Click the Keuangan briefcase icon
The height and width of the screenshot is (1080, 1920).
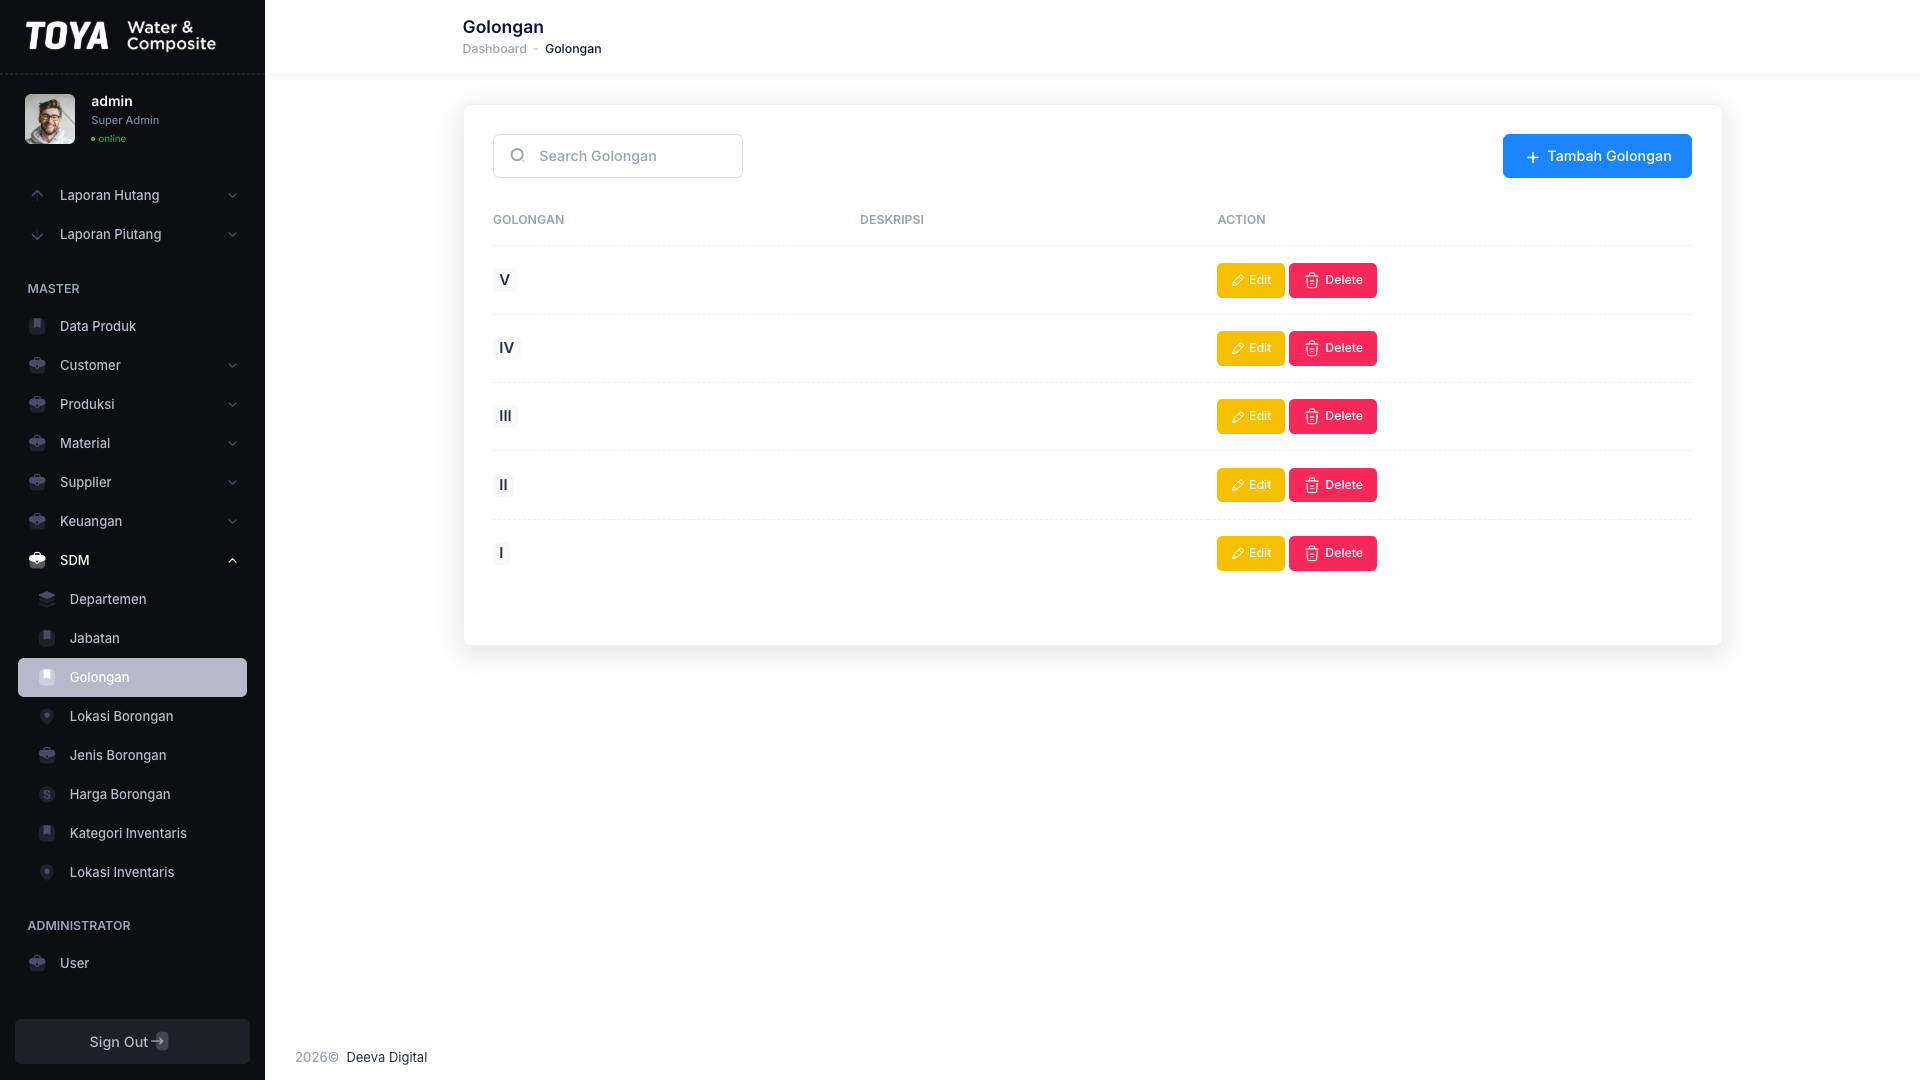tap(37, 521)
